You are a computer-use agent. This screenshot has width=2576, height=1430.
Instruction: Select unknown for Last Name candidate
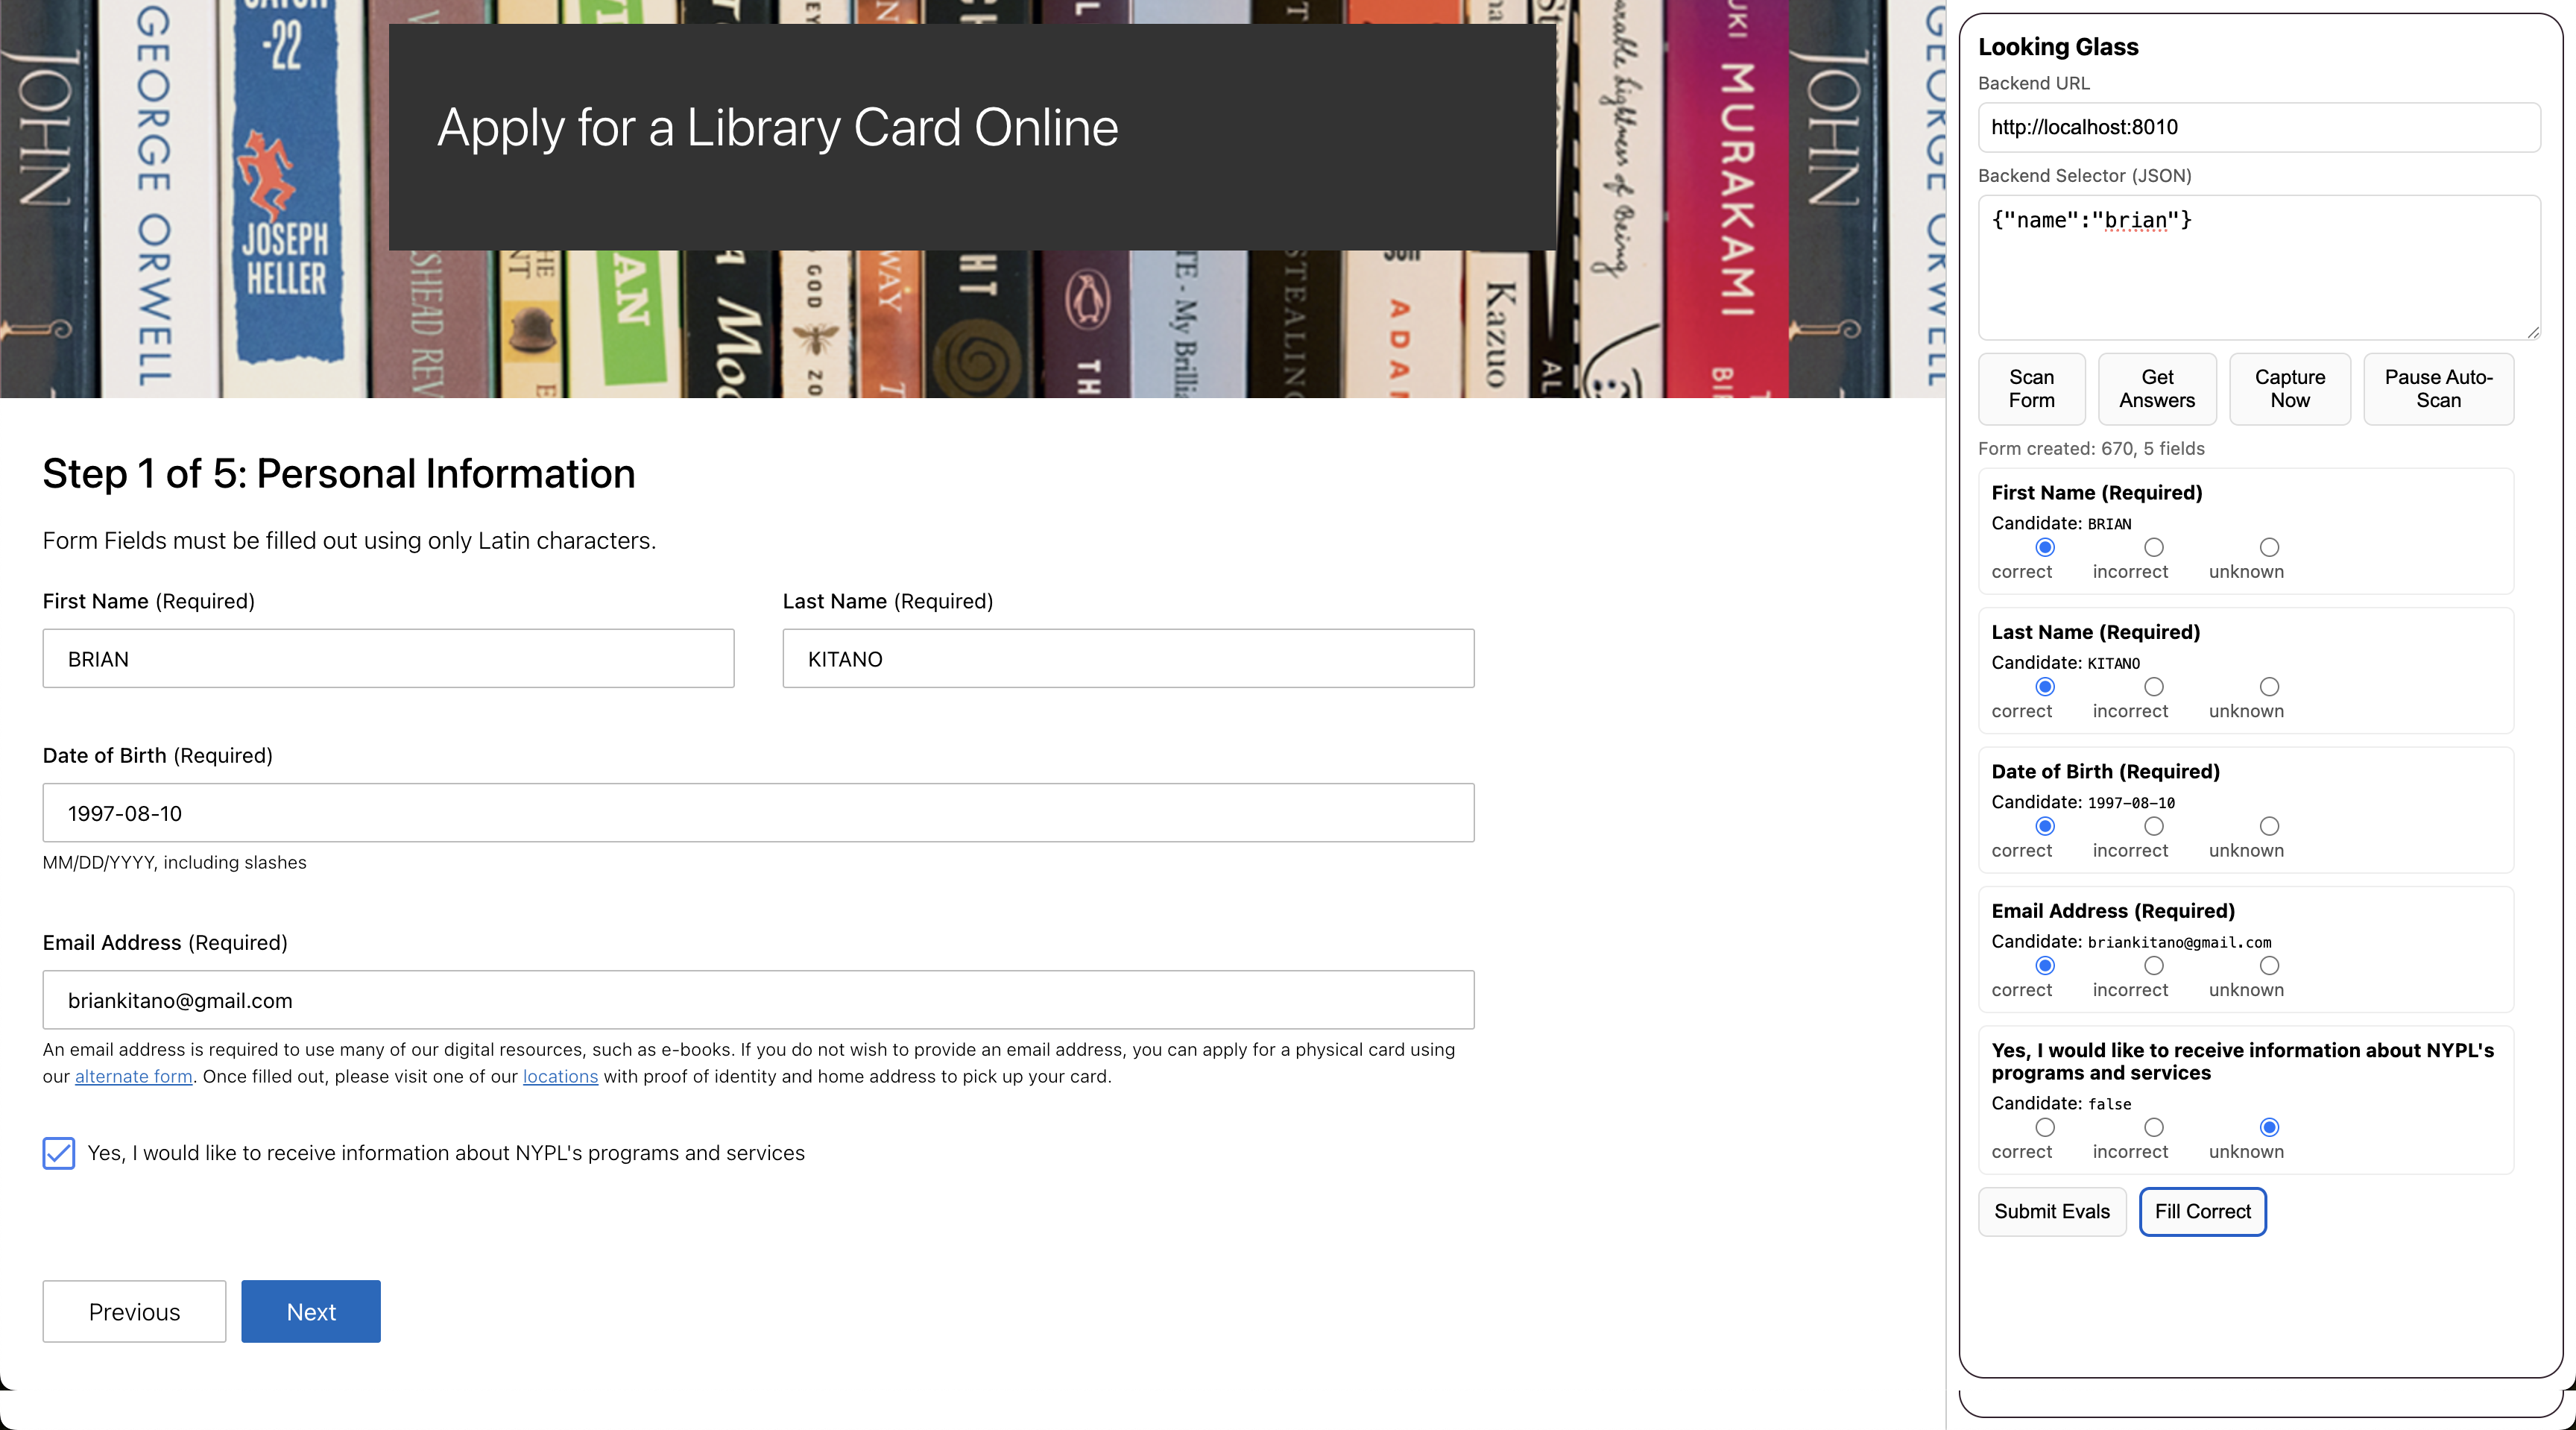2269,687
